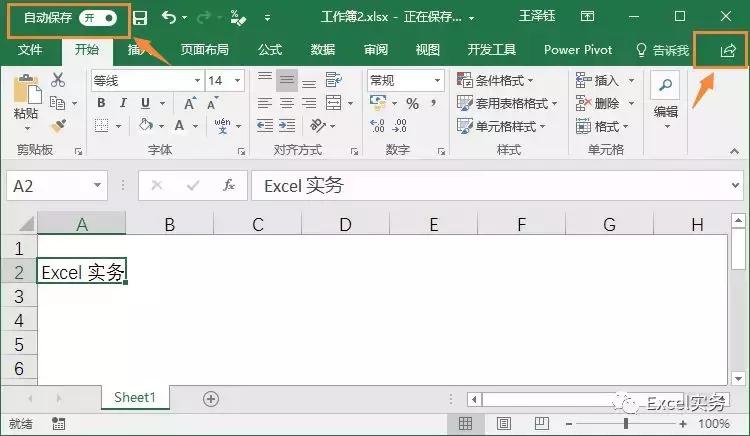Viewport: 750px width, 436px height.
Task: Click the Increase Font Size icon
Action: point(190,103)
